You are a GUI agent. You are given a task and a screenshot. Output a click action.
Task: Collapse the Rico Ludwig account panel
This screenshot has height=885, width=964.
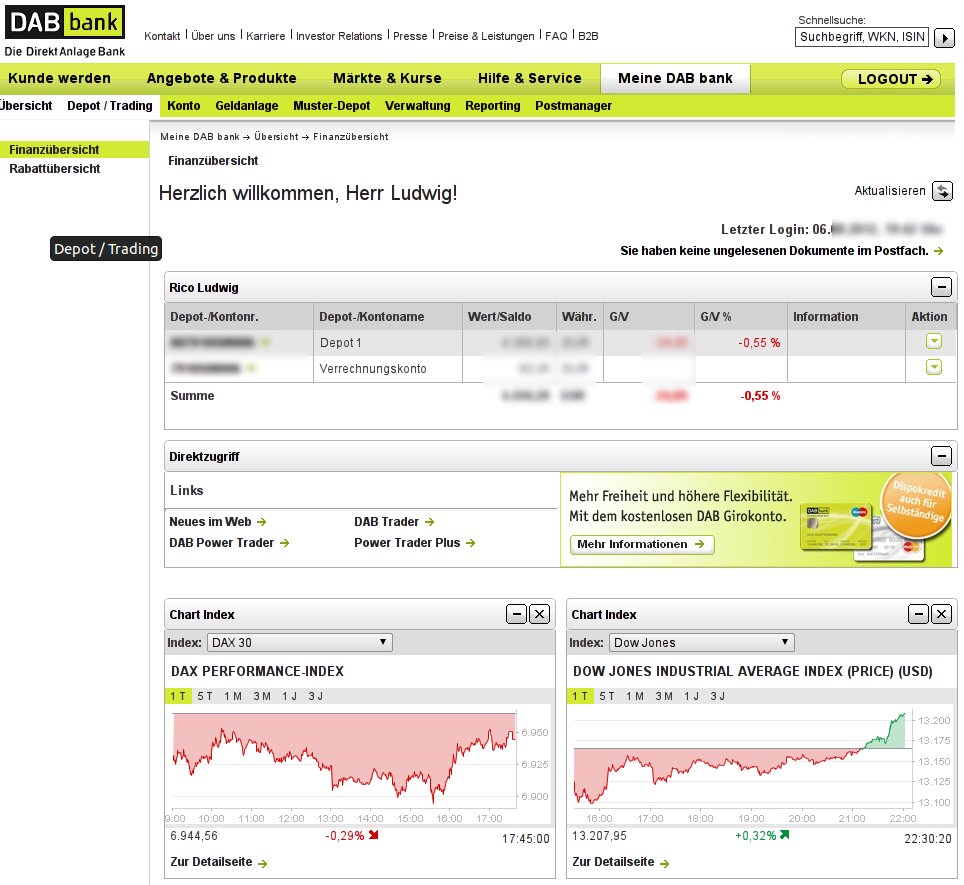click(941, 286)
